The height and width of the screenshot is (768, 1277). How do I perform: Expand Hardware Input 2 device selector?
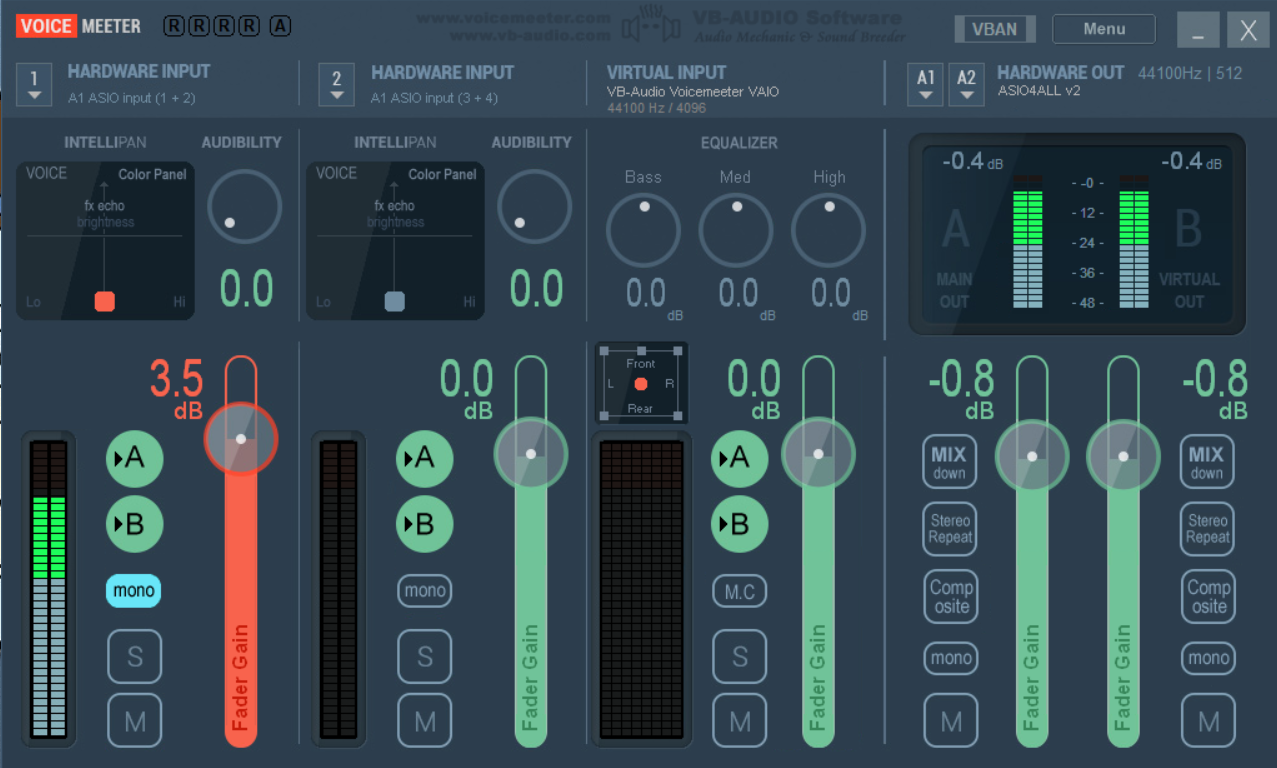[x=337, y=84]
